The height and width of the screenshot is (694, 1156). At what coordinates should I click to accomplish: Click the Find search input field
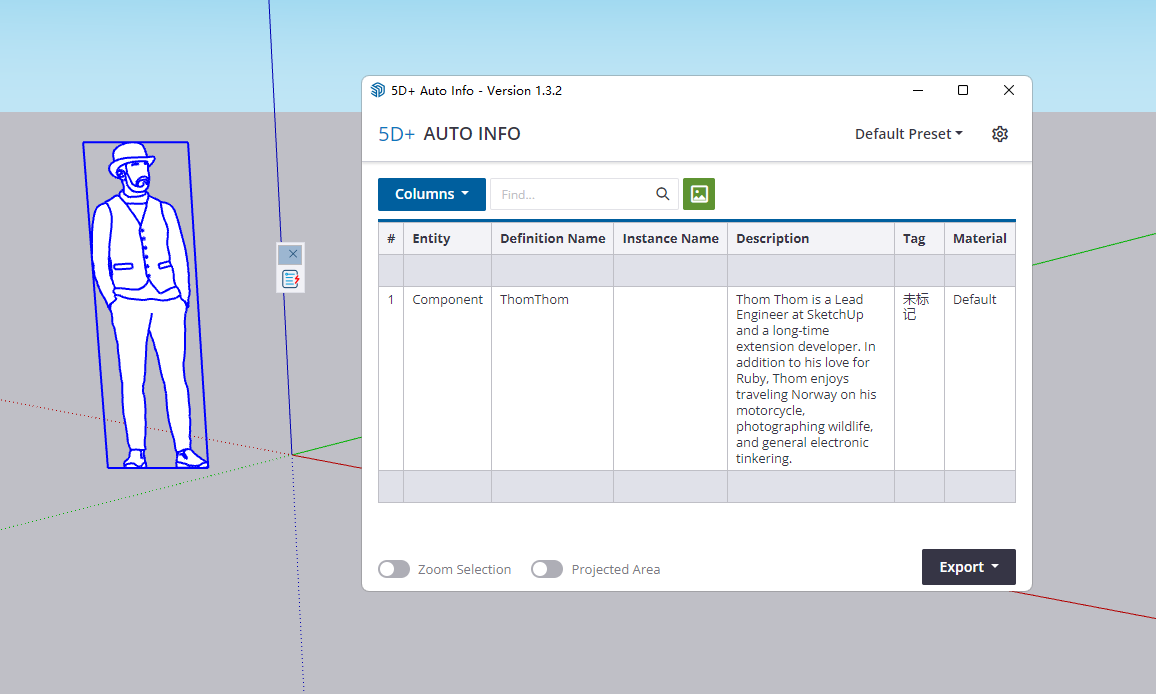(x=572, y=194)
